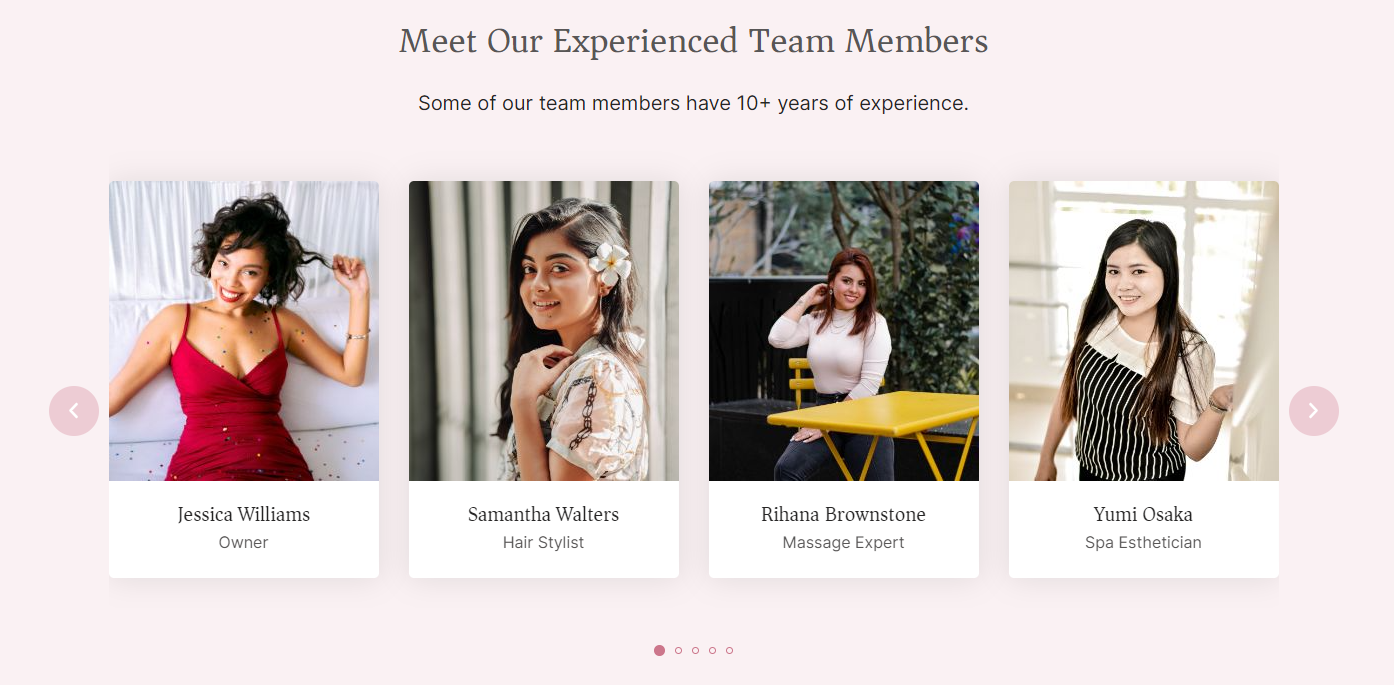Select the last pagination dot

[x=728, y=650]
